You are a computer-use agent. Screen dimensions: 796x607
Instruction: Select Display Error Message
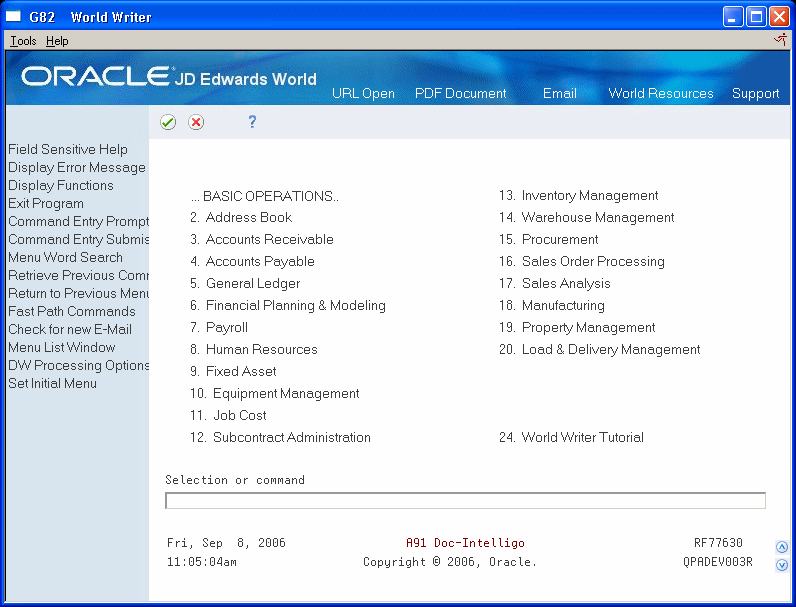77,167
